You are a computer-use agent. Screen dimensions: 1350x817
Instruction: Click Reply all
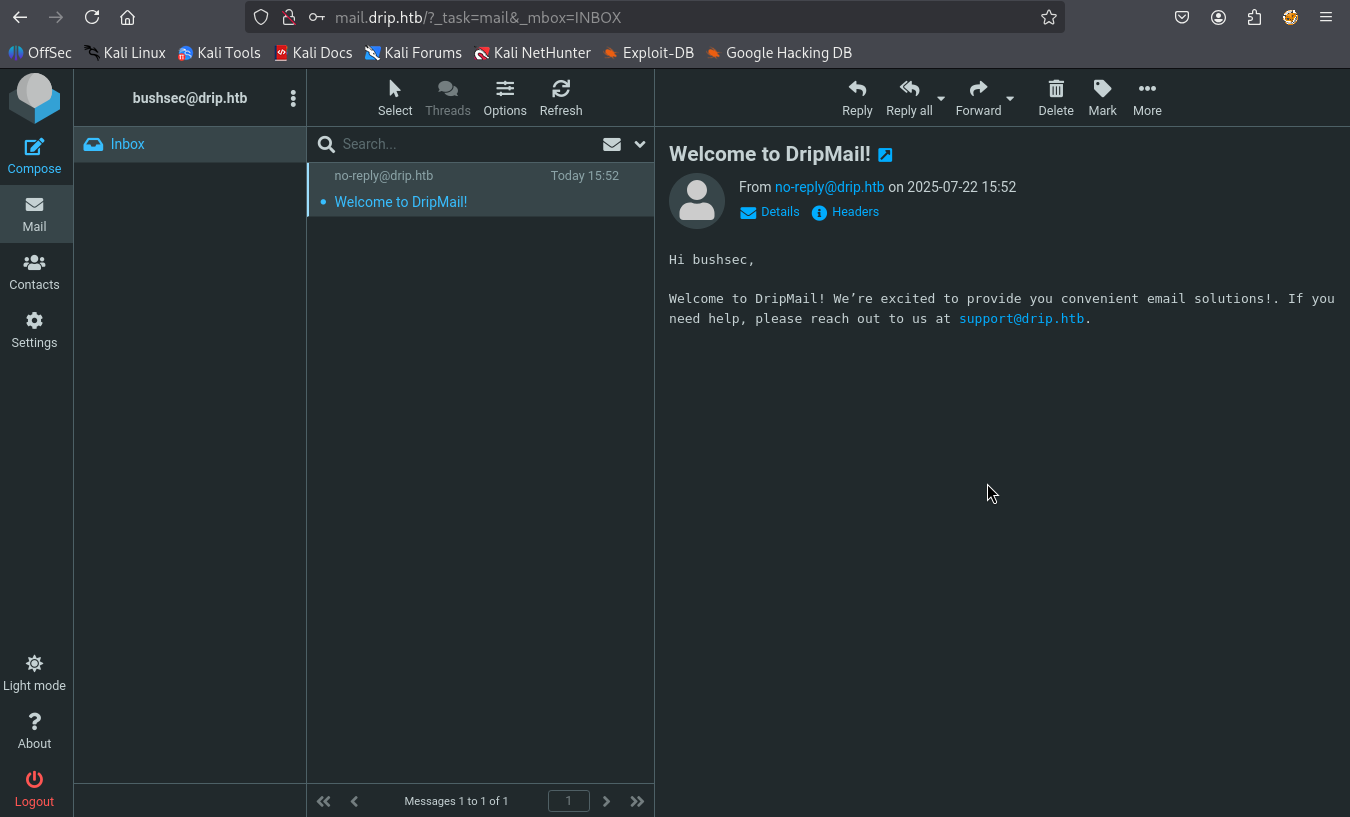(x=909, y=98)
